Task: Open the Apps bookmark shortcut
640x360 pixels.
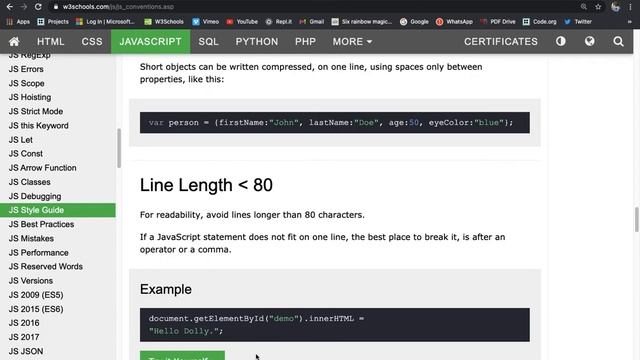Action: click(18, 22)
